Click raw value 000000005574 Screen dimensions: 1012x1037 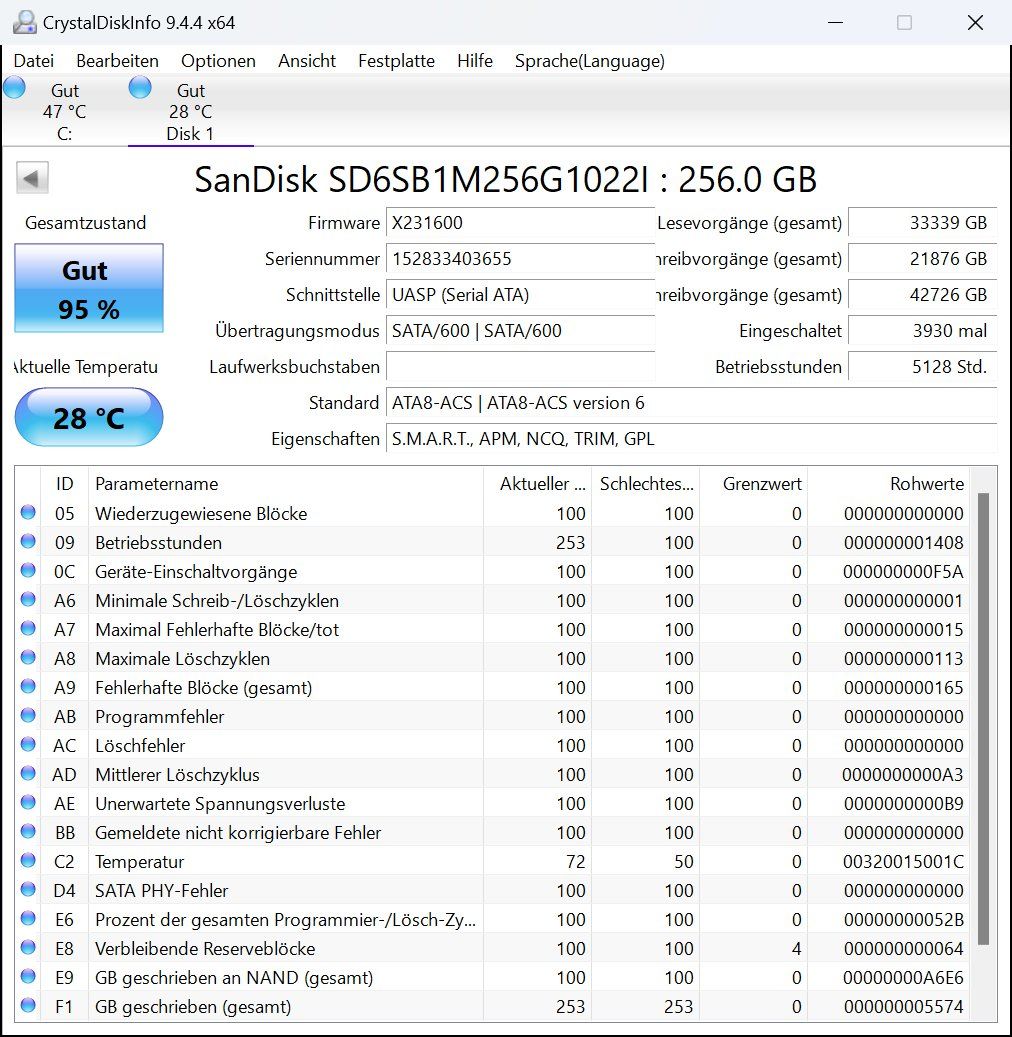903,1007
